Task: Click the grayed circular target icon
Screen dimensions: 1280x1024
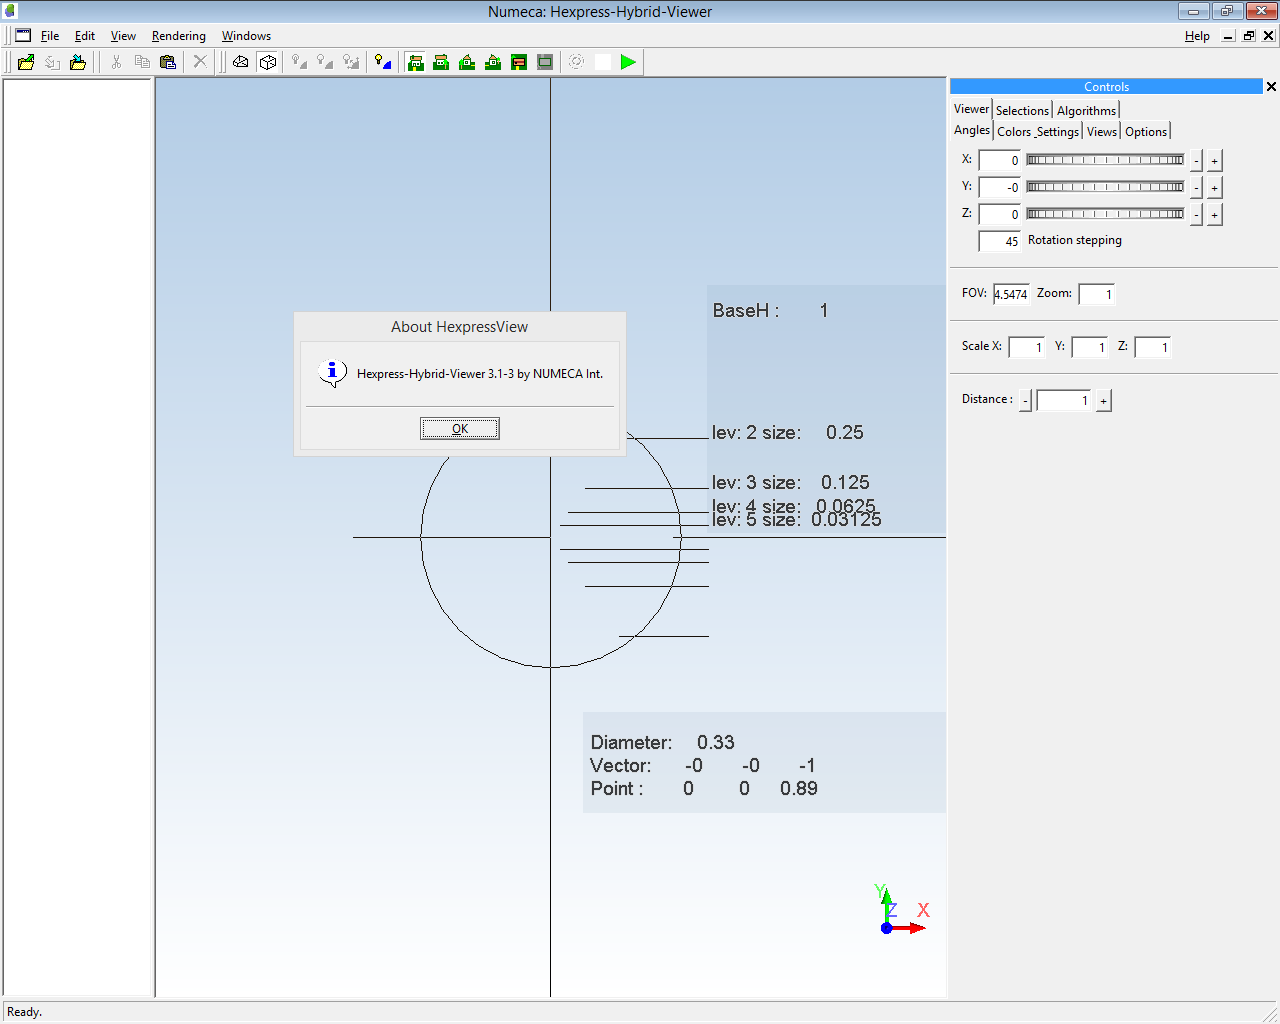Action: [577, 62]
